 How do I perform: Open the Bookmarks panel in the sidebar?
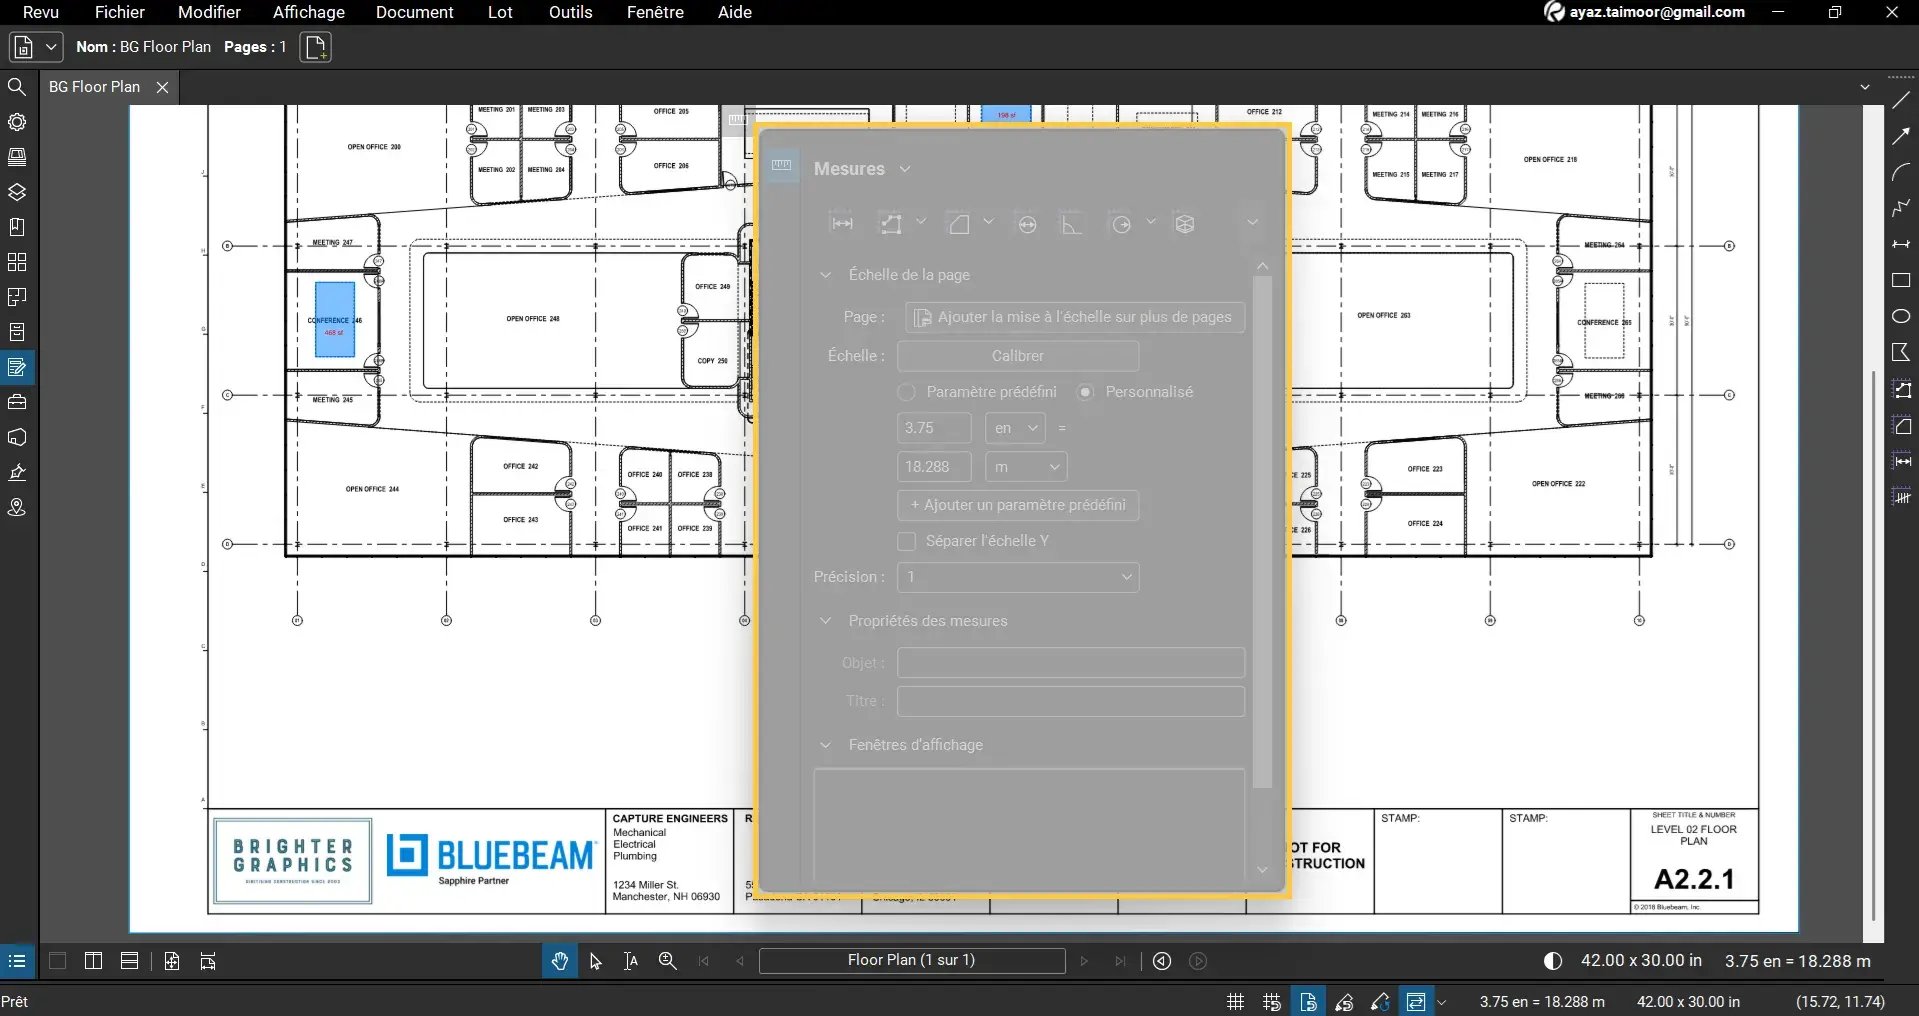(x=17, y=227)
